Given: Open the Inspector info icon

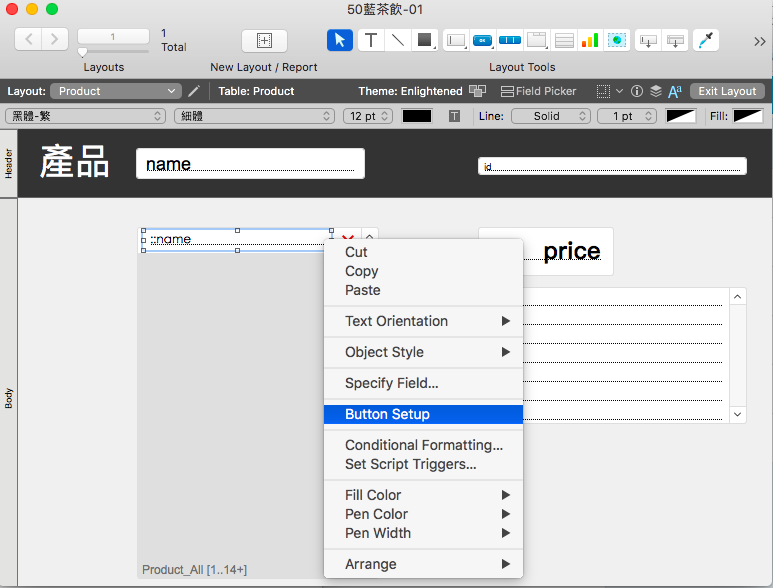Looking at the screenshot, I should (637, 91).
